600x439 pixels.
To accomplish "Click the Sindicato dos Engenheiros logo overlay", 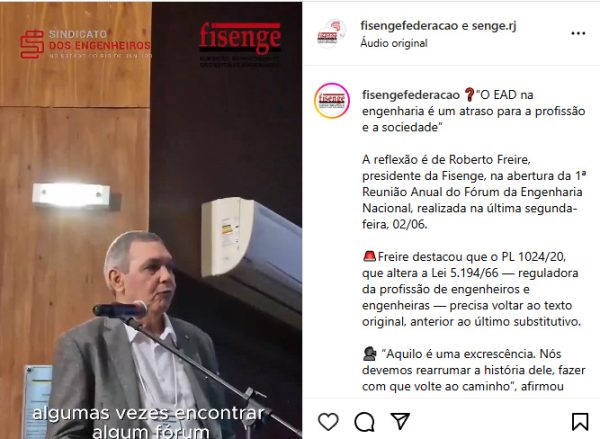I will point(85,44).
